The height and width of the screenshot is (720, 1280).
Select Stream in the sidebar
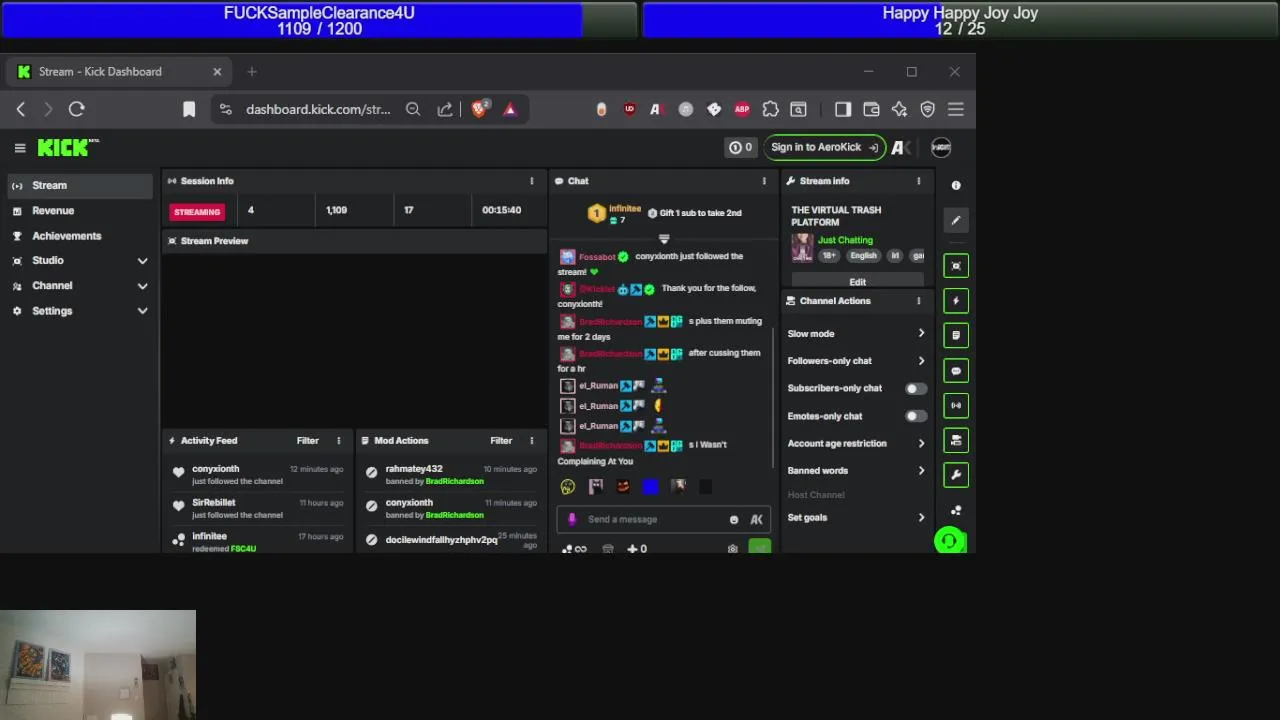pos(80,185)
